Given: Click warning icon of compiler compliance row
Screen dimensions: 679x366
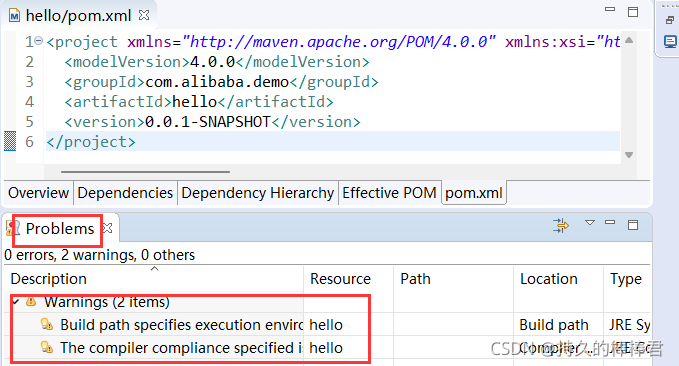Looking at the screenshot, I should [x=47, y=347].
